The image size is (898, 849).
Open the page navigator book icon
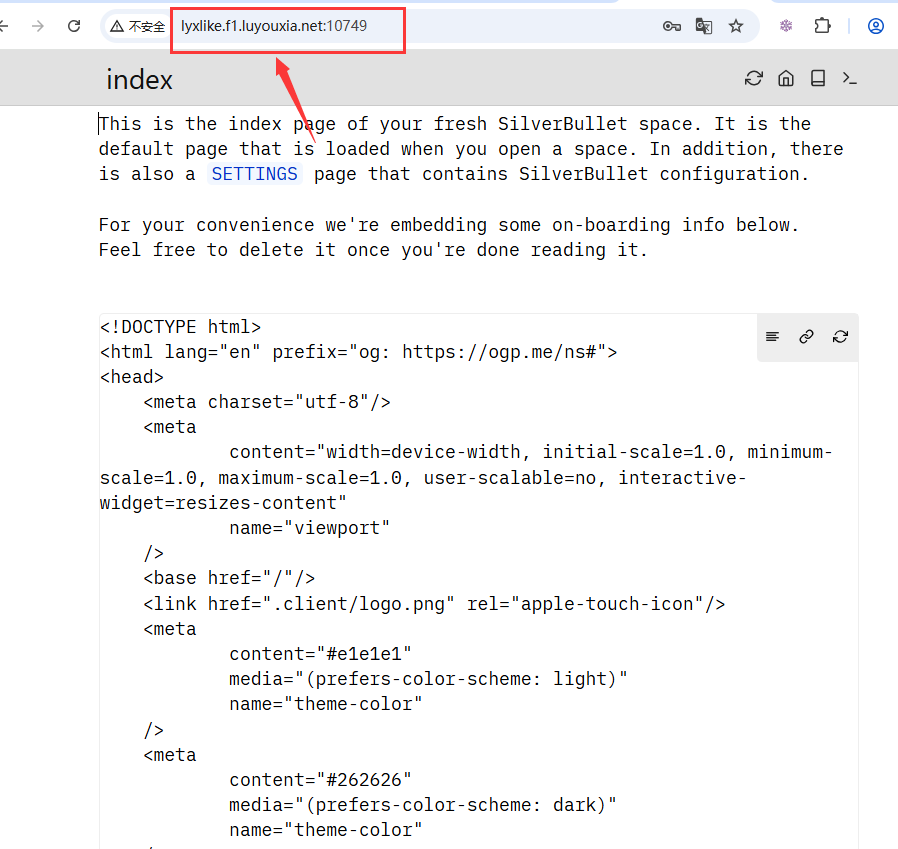[x=818, y=78]
